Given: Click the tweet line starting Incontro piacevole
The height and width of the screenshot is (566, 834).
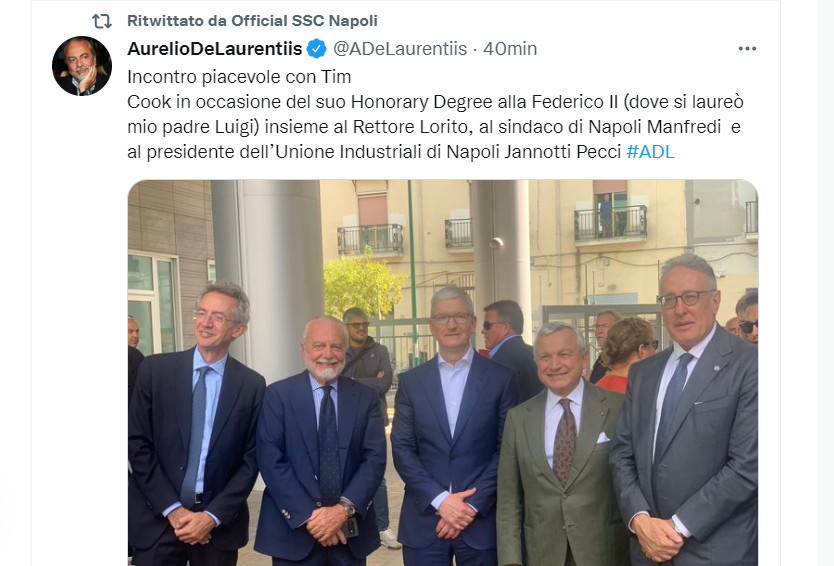Looking at the screenshot, I should click(x=239, y=77).
